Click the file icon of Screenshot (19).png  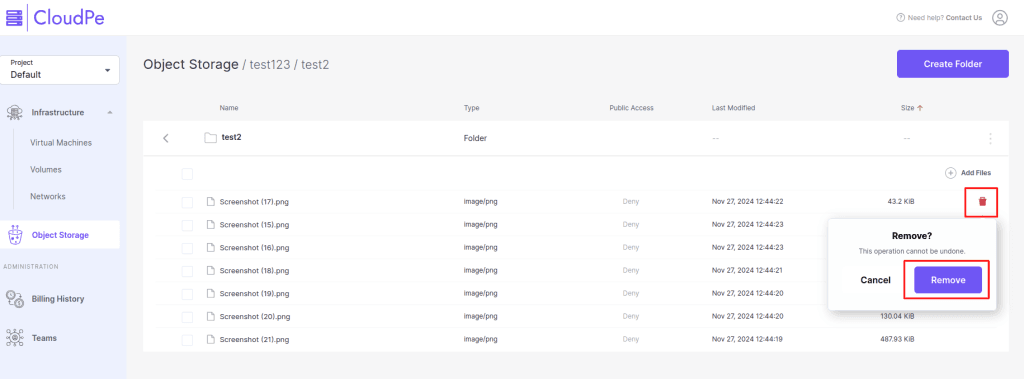click(x=211, y=293)
